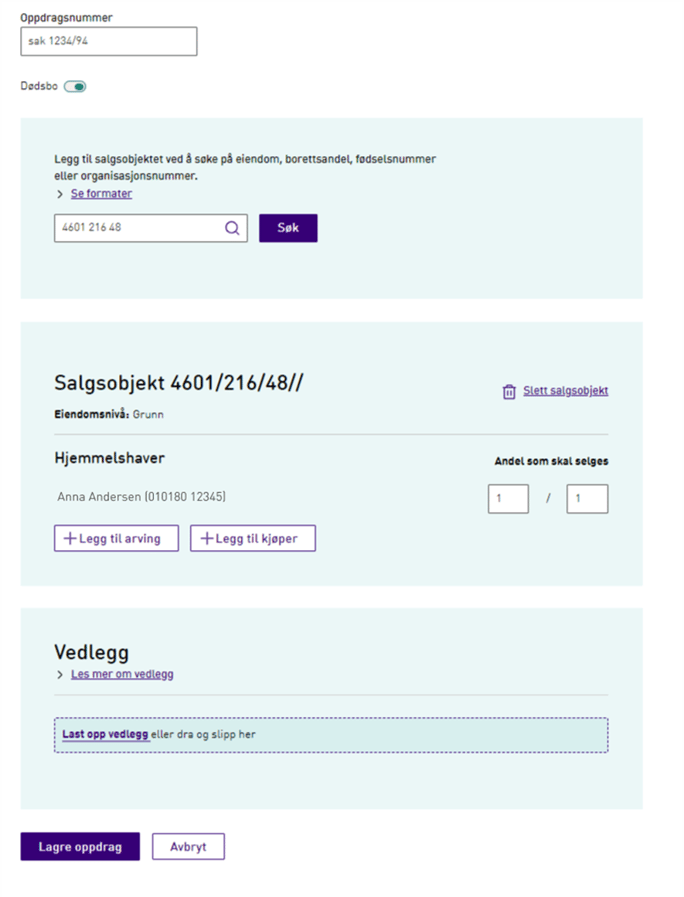This screenshot has height=897, width=684.
Task: Click Lagre oppdrag button
Action: click(x=80, y=847)
